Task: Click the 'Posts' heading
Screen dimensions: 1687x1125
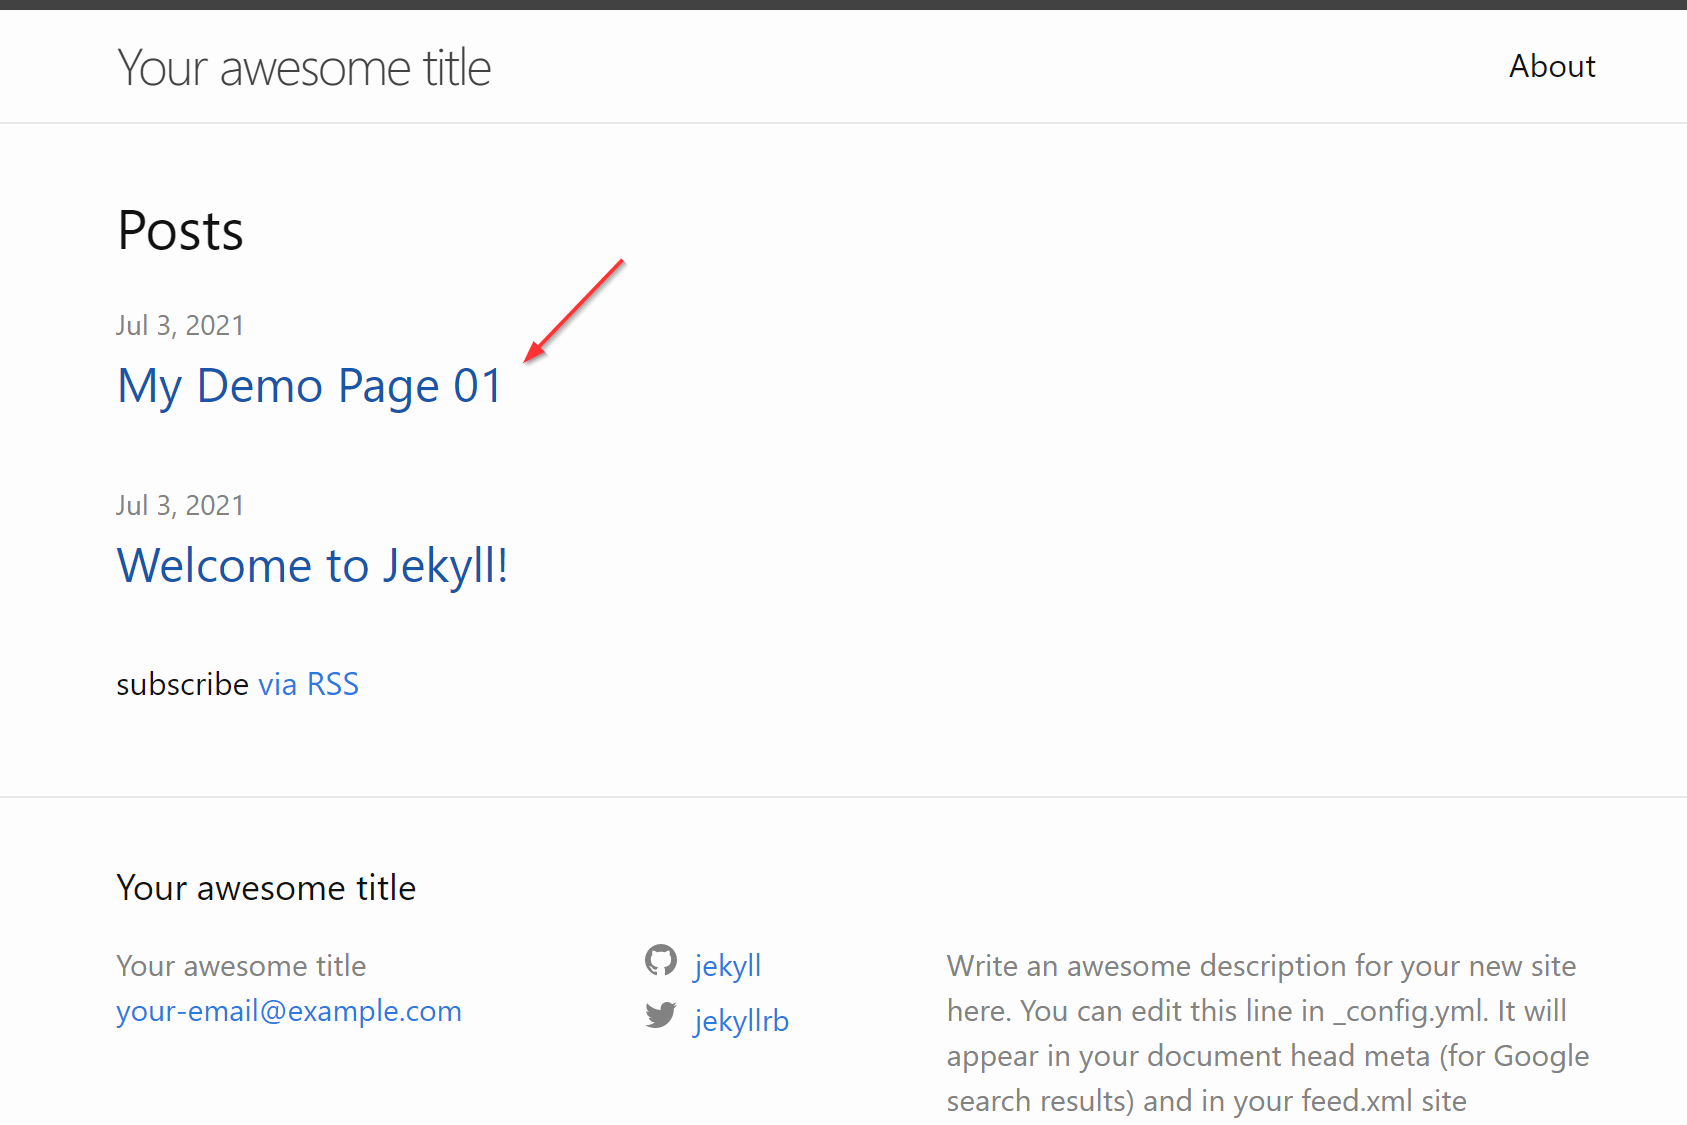Action: tap(180, 231)
